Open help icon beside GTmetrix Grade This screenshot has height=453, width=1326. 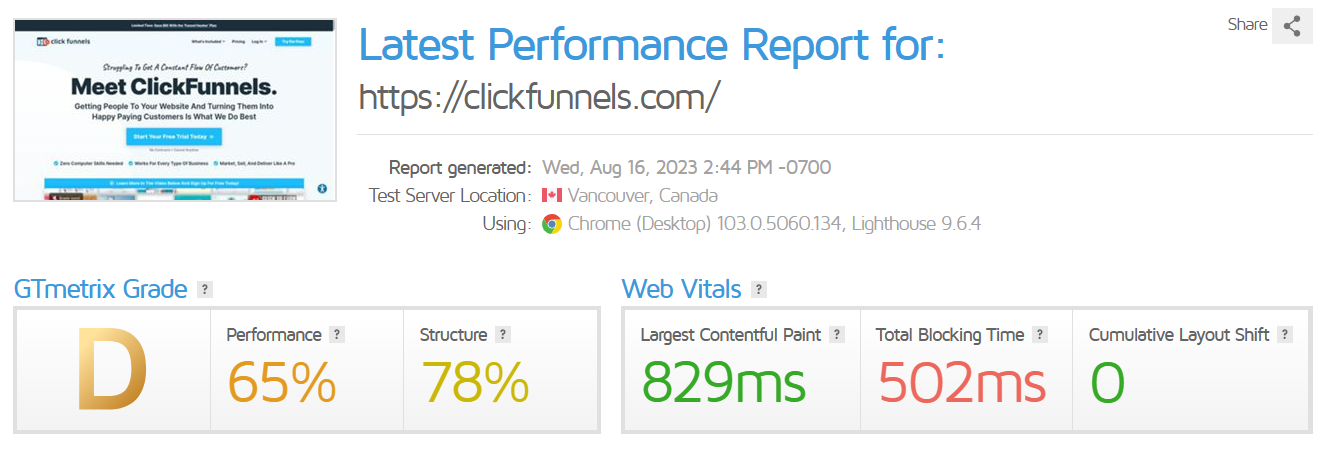[x=205, y=290]
